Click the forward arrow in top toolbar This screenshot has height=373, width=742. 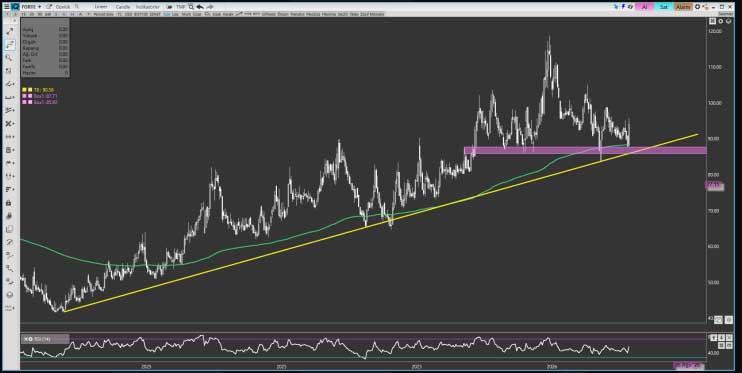pyautogui.click(x=210, y=7)
